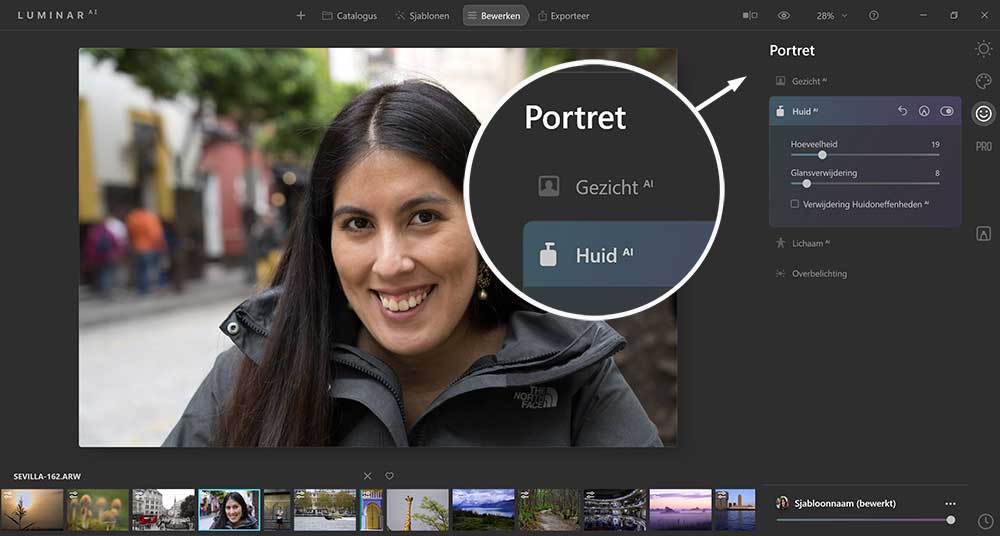This screenshot has width=1000, height=536.
Task: Click the LUMINAR AI logo
Action: (57, 15)
